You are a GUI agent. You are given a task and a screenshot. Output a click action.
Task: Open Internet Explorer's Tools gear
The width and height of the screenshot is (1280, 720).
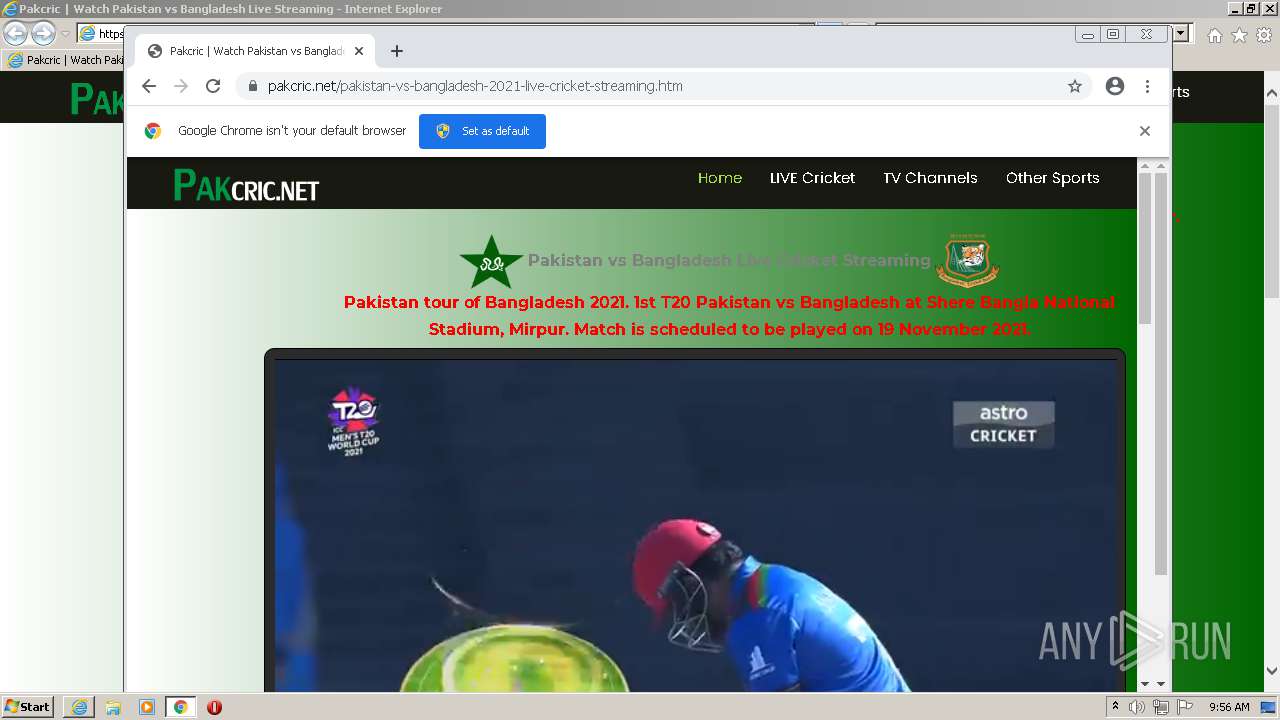pyautogui.click(x=1265, y=35)
